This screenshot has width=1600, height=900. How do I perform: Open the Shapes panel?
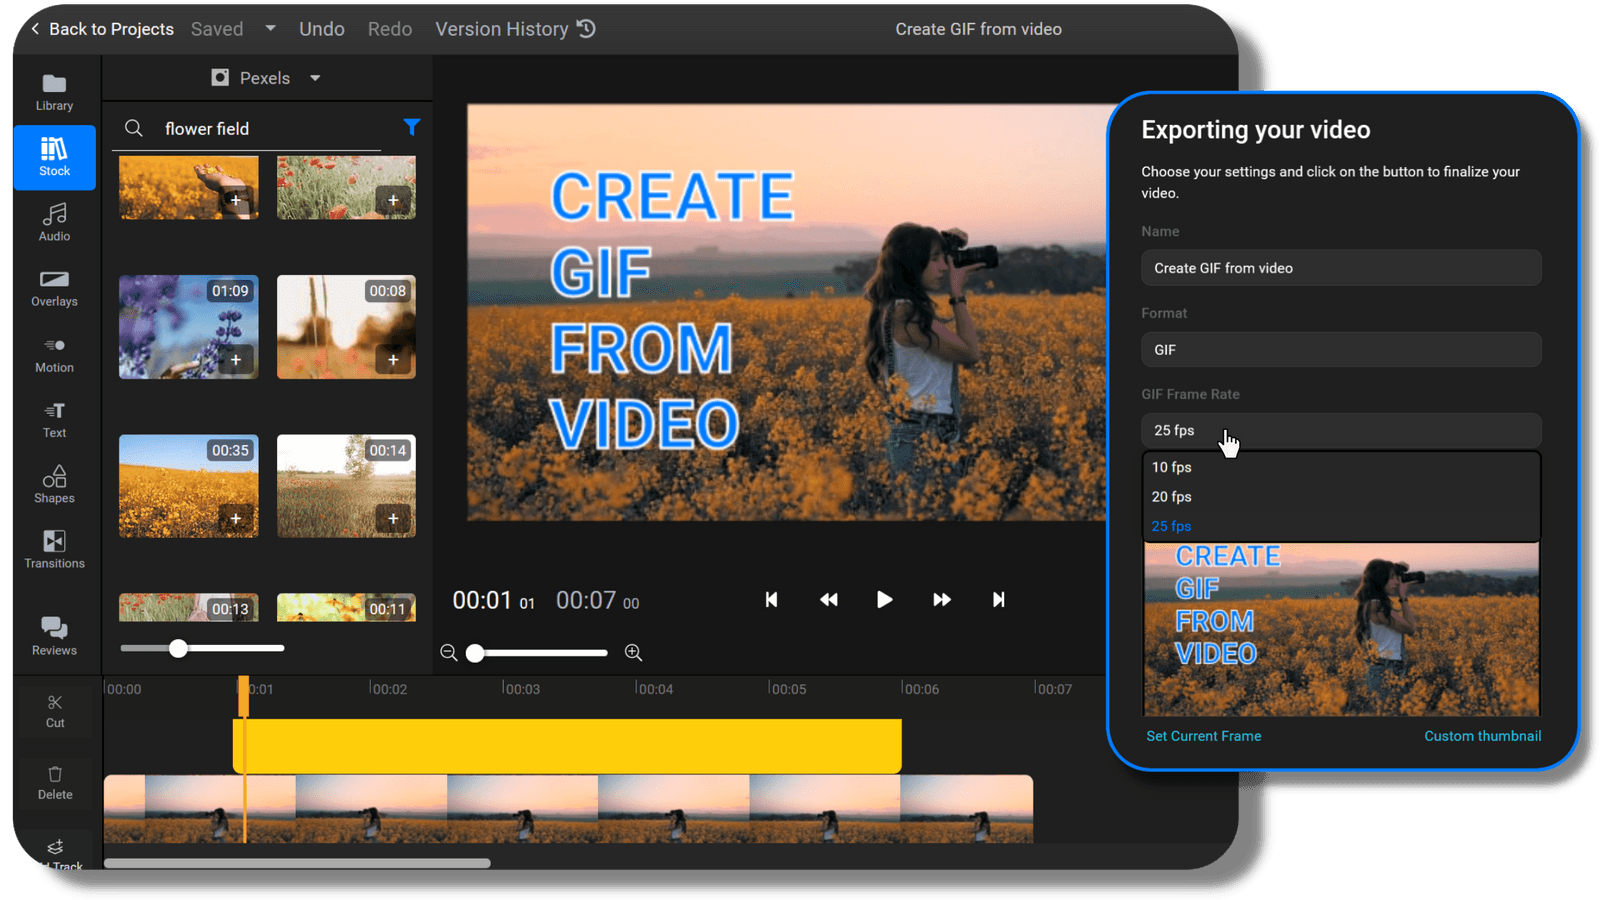click(x=54, y=484)
